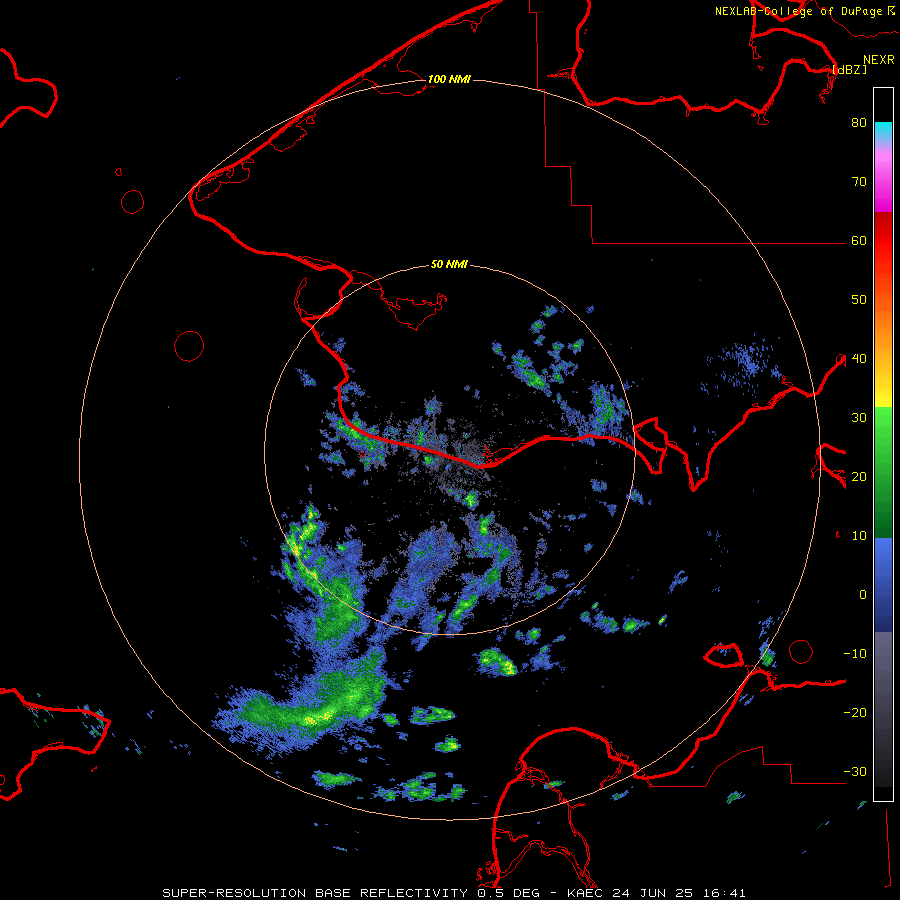Viewport: 900px width, 900px height.
Task: Click the "16:41" timestamp in caption
Action: [x=726, y=893]
